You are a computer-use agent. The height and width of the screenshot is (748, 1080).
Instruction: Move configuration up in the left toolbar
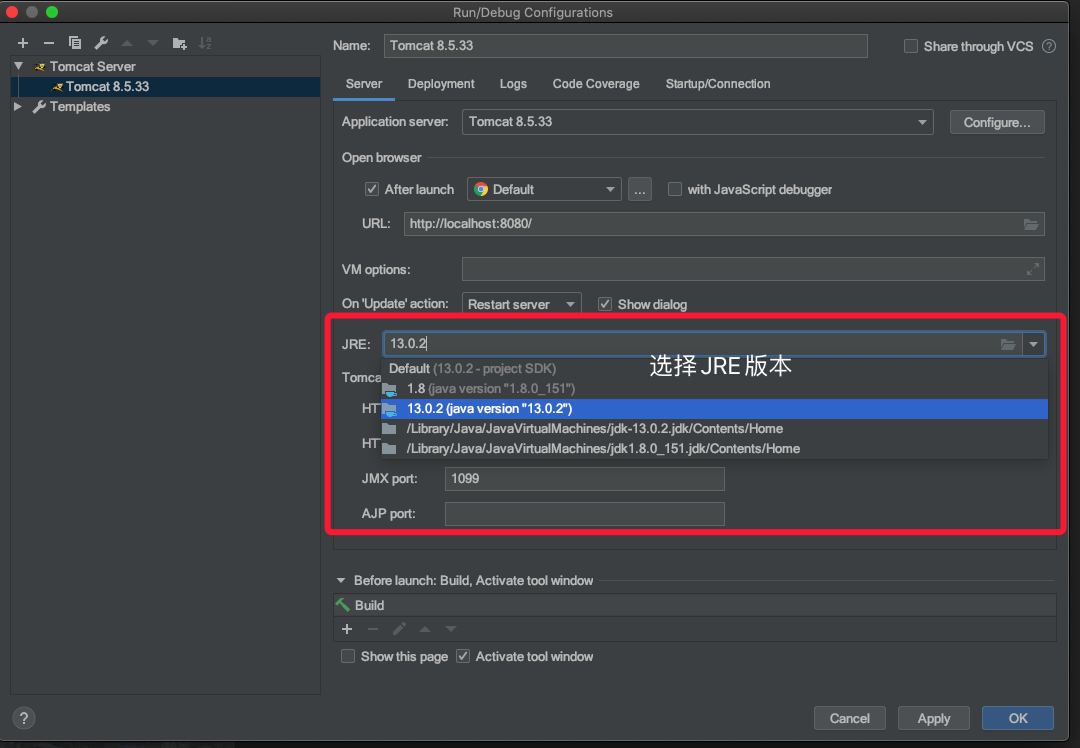click(x=127, y=43)
